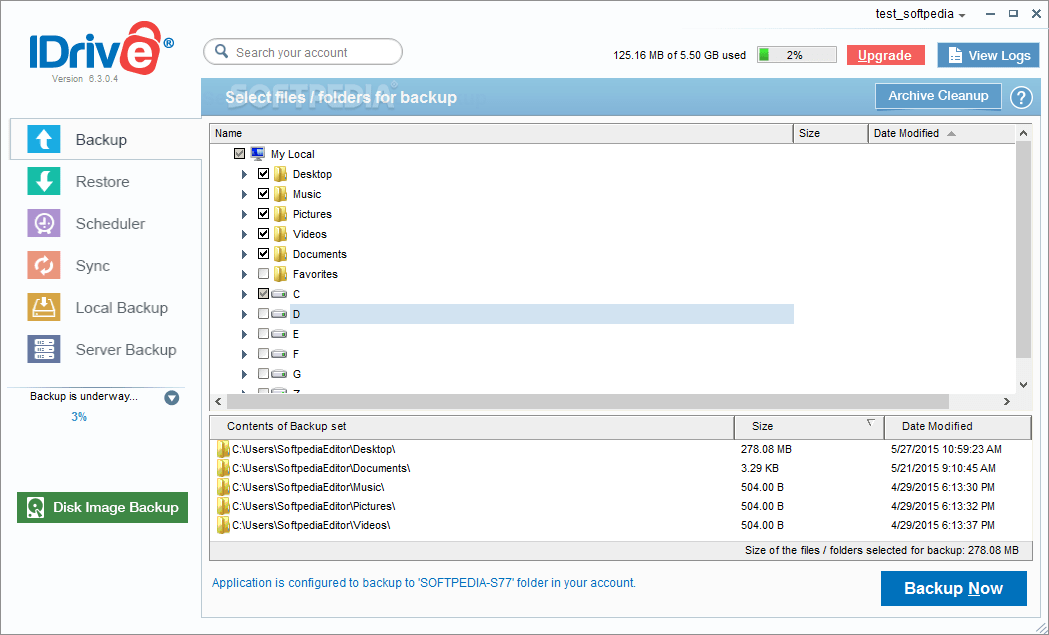The image size is (1049, 635).
Task: Click the Server Backup icon
Action: click(43, 349)
